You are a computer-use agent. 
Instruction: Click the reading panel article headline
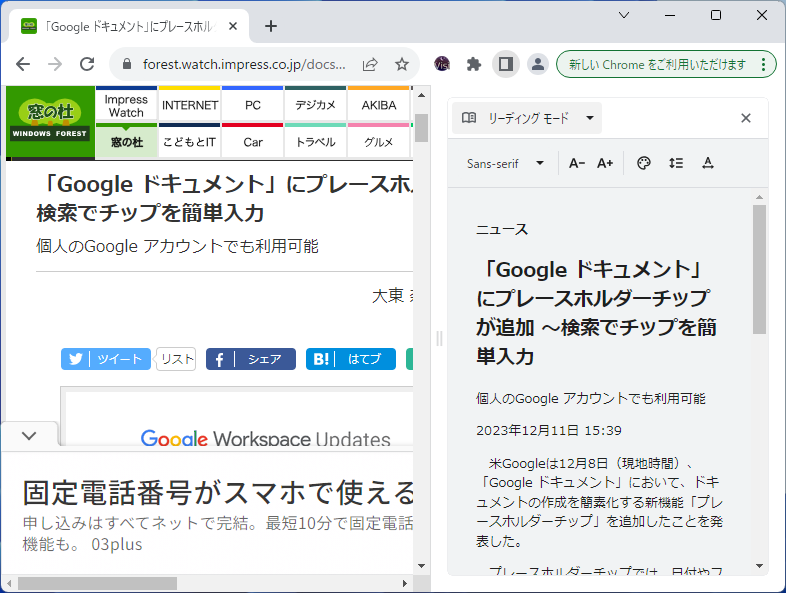[x=597, y=313]
